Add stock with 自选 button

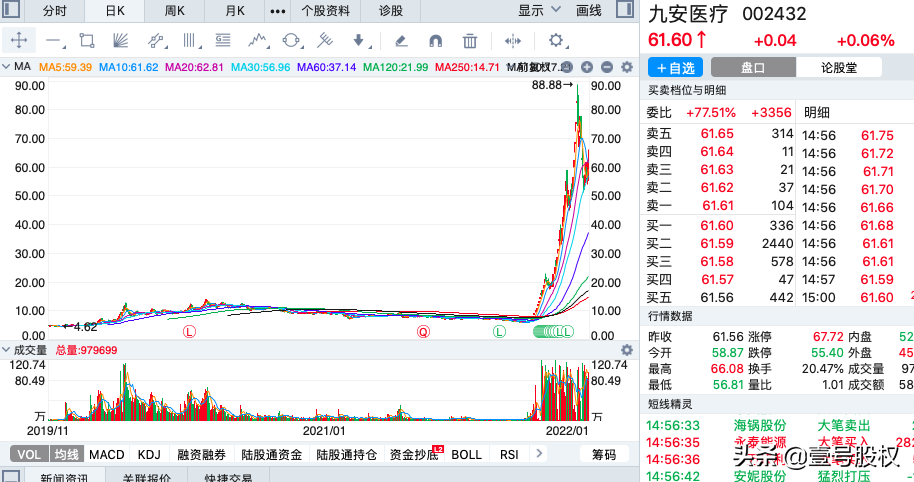coord(675,68)
